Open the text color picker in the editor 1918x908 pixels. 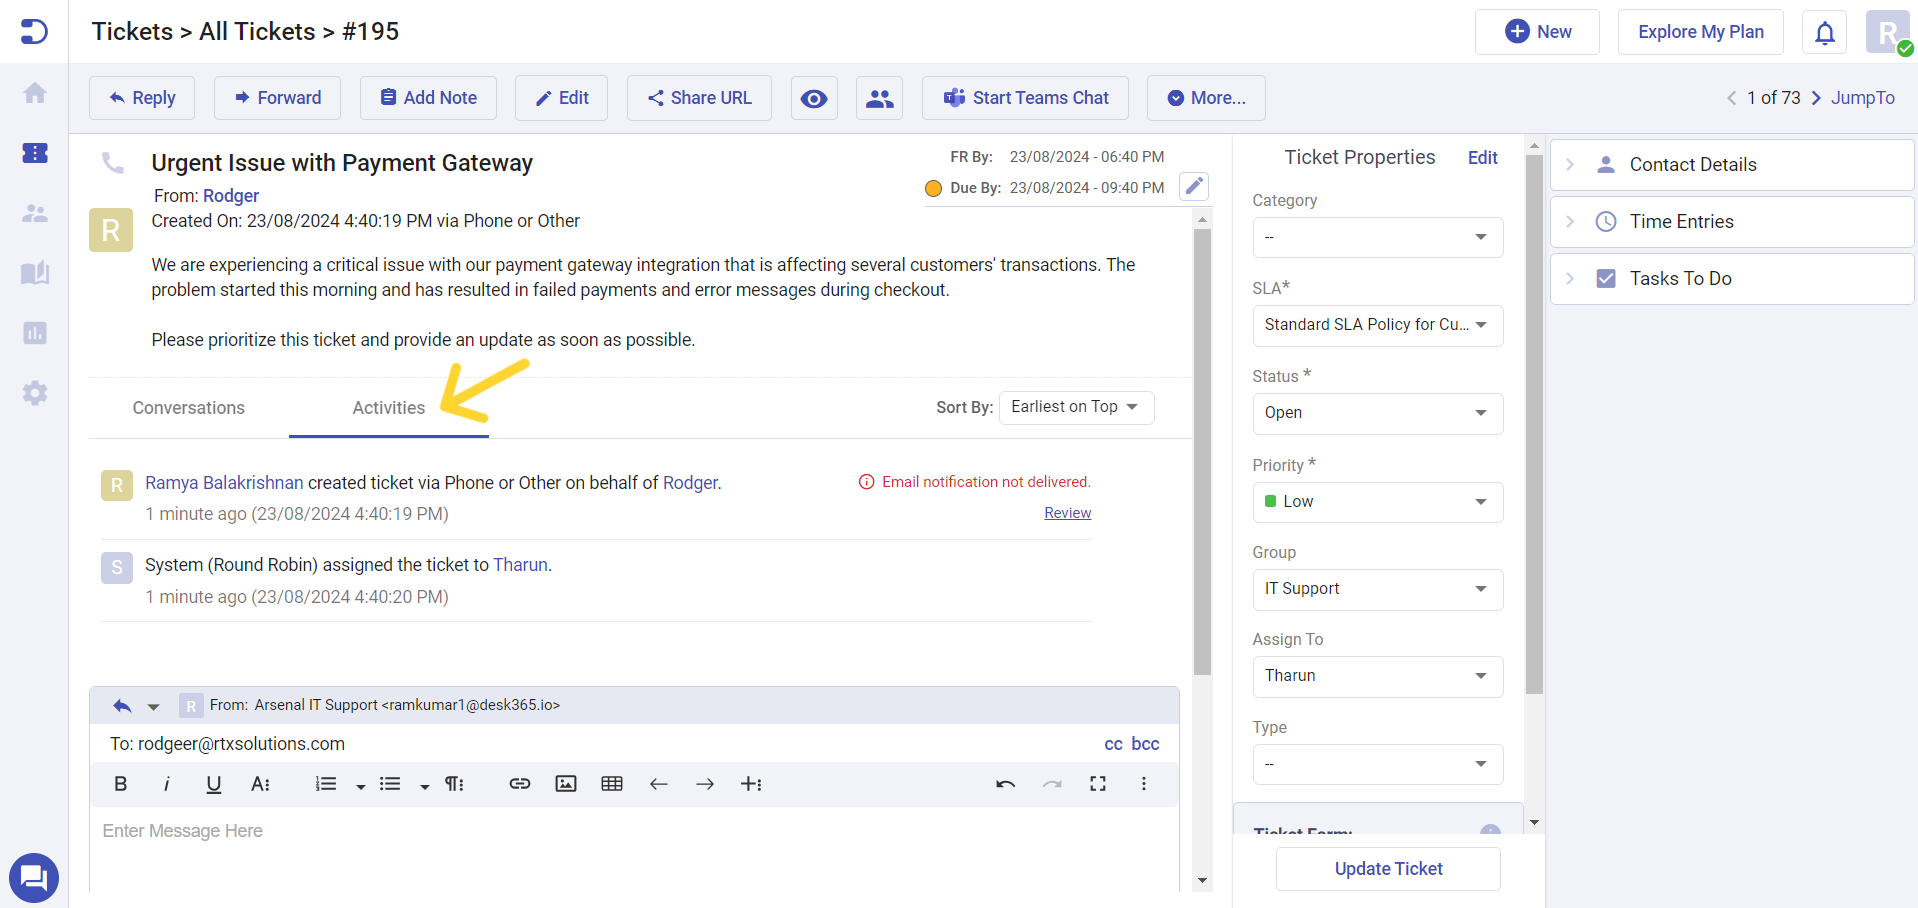click(x=260, y=784)
